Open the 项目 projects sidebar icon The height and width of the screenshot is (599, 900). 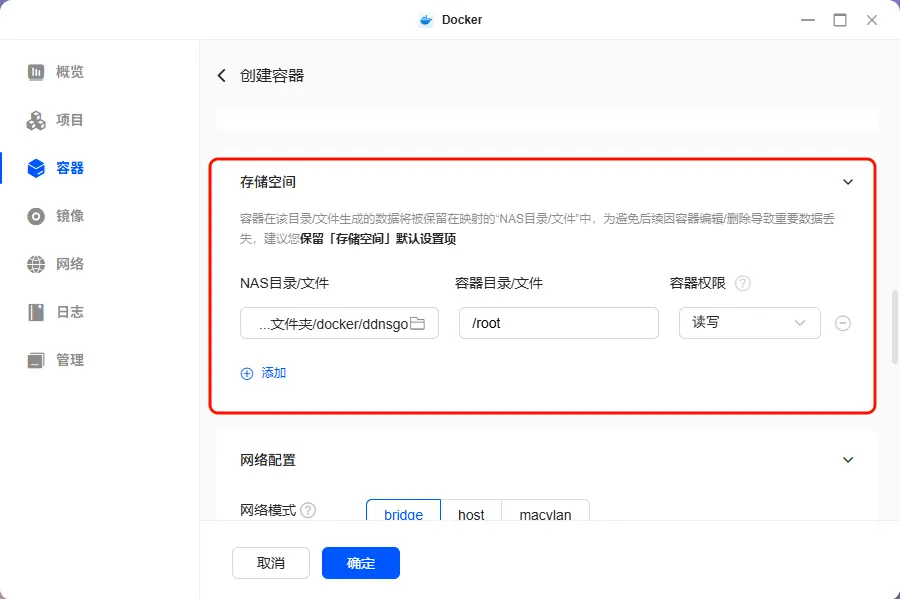(x=36, y=120)
